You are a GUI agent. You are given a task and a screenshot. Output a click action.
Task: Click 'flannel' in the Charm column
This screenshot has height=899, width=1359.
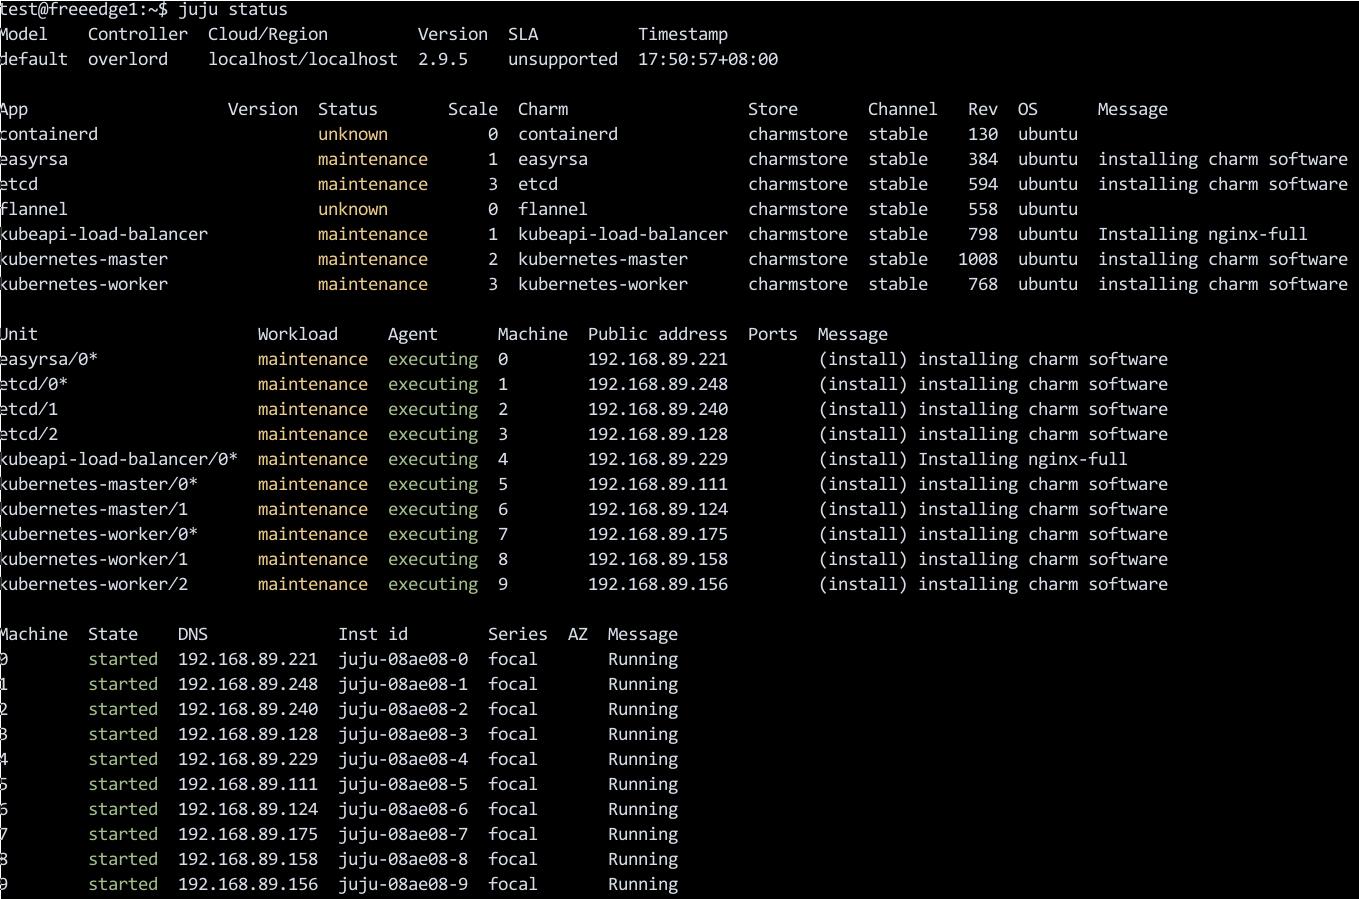click(x=553, y=209)
